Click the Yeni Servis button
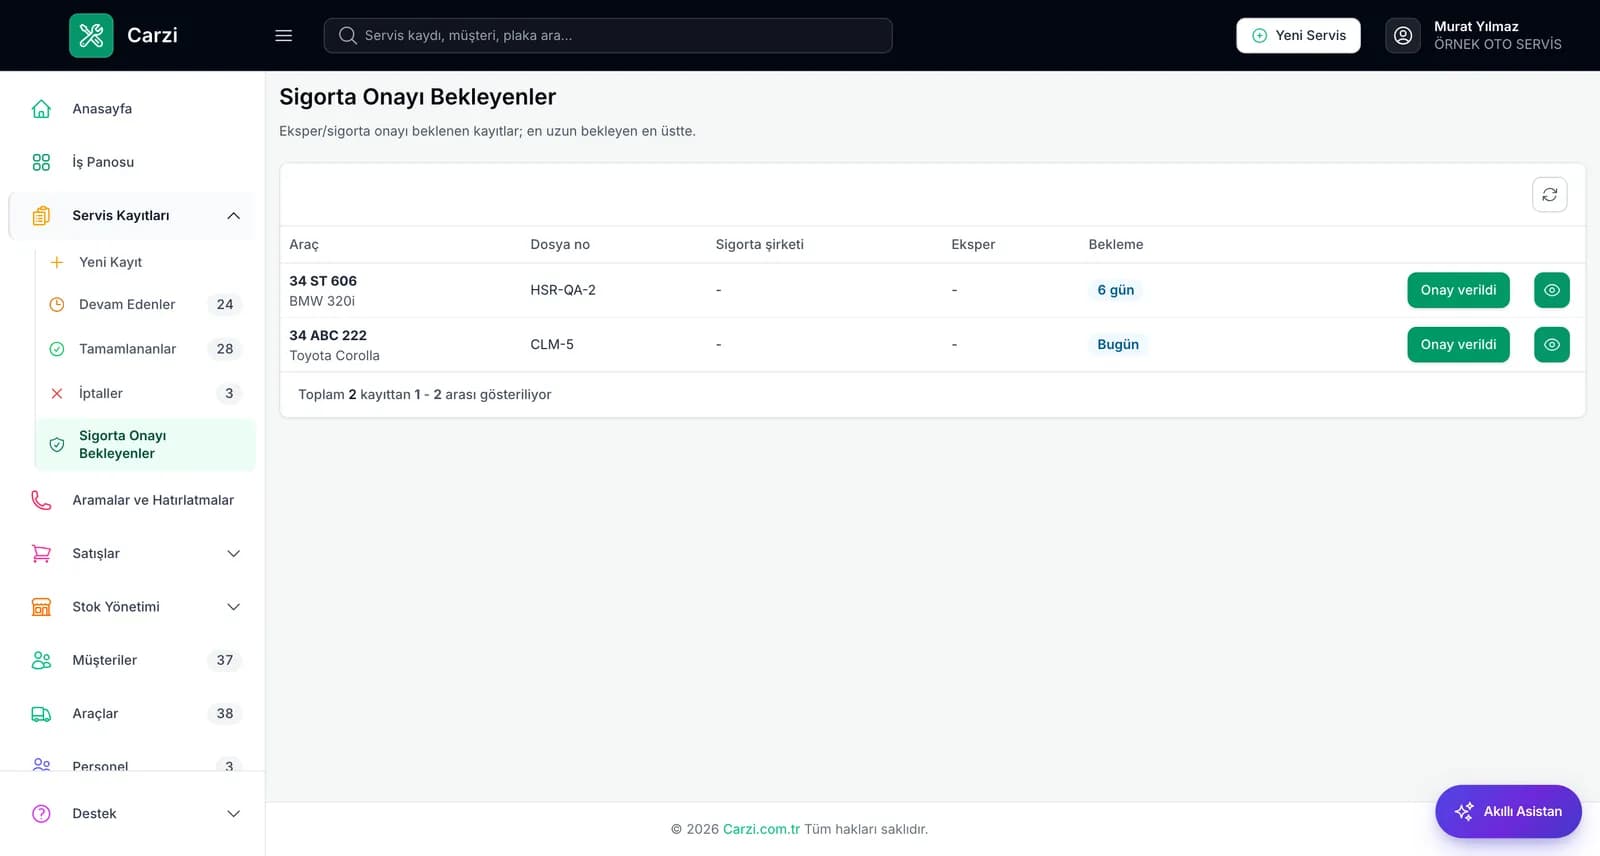This screenshot has height=856, width=1600. [1298, 35]
